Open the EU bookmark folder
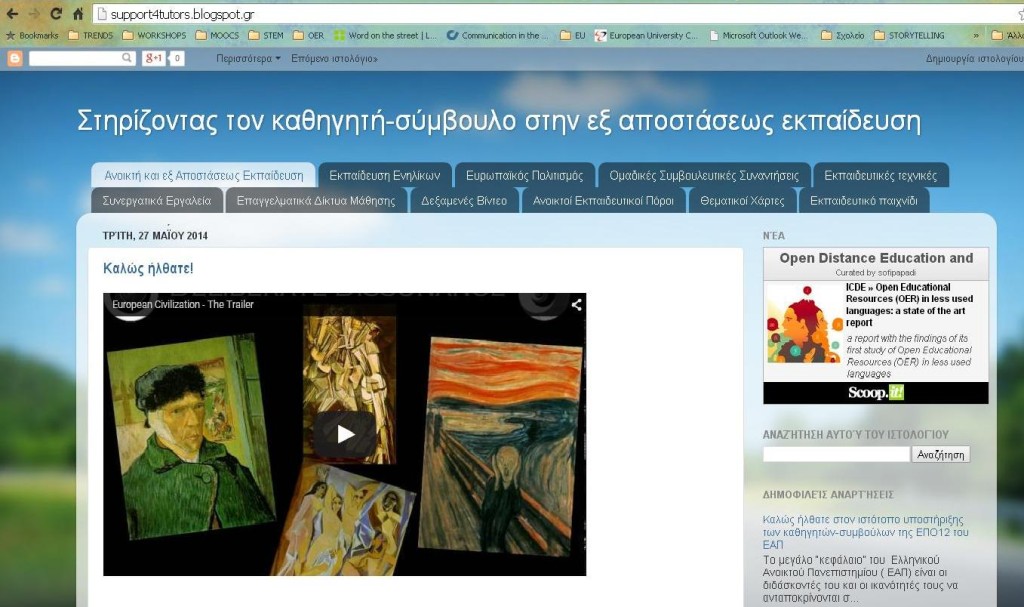This screenshot has height=607, width=1024. (x=573, y=35)
